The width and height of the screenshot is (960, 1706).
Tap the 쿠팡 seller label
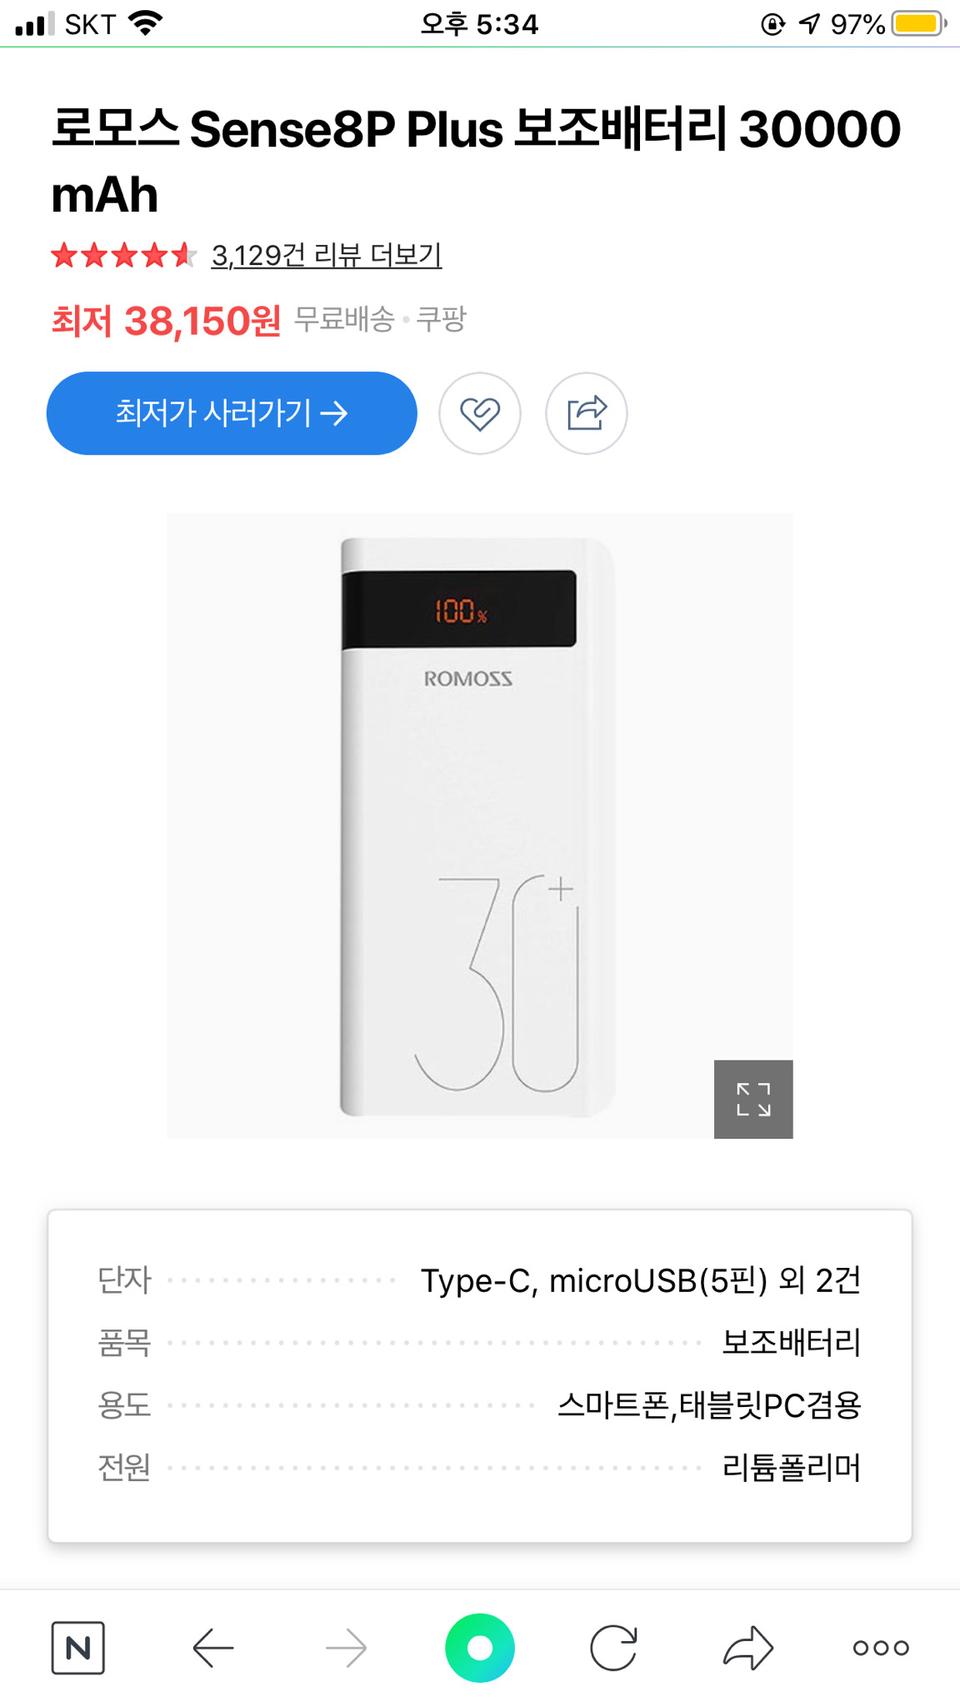pyautogui.click(x=441, y=320)
